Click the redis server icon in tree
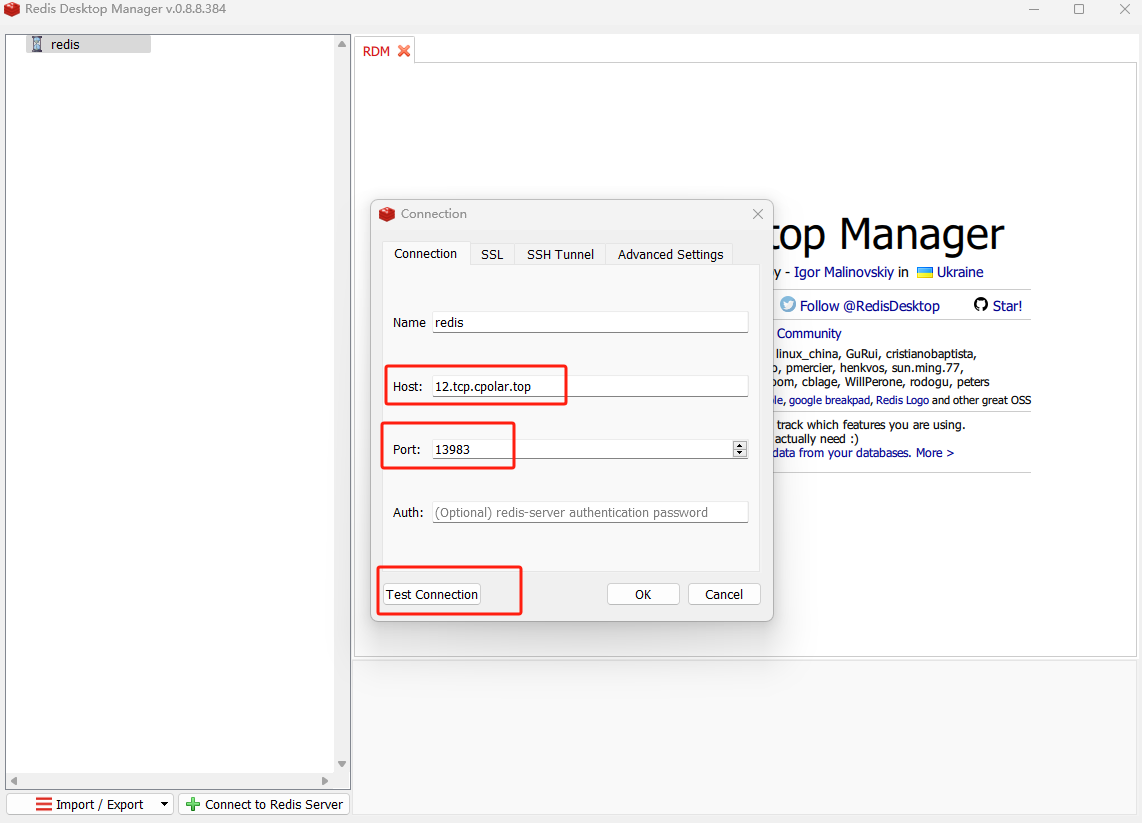Image resolution: width=1142 pixels, height=823 pixels. pyautogui.click(x=37, y=44)
